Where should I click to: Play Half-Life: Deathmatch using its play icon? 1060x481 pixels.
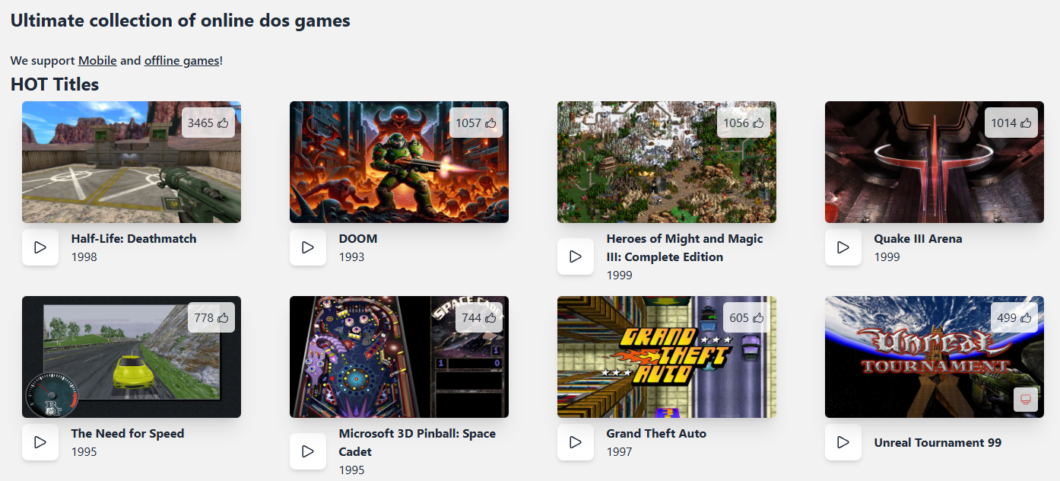(x=40, y=247)
